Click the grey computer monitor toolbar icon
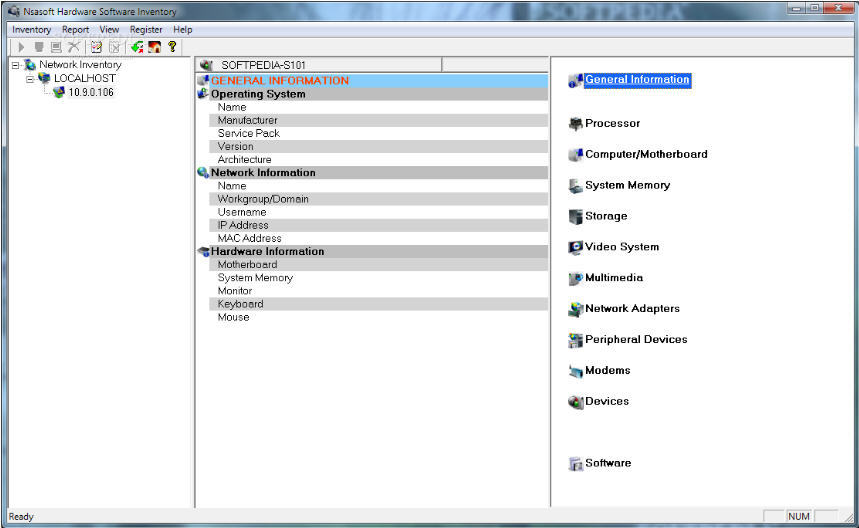Viewport: 859px width, 528px height. [56, 47]
